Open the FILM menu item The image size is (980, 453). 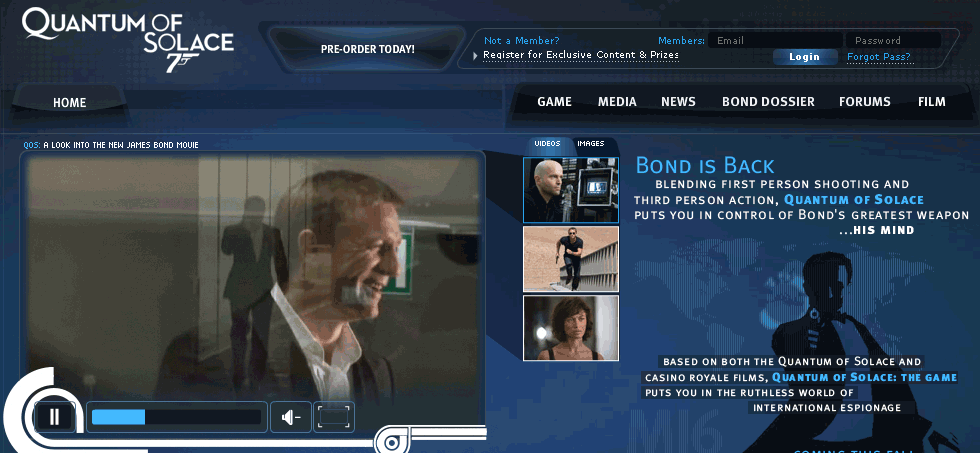click(x=931, y=102)
